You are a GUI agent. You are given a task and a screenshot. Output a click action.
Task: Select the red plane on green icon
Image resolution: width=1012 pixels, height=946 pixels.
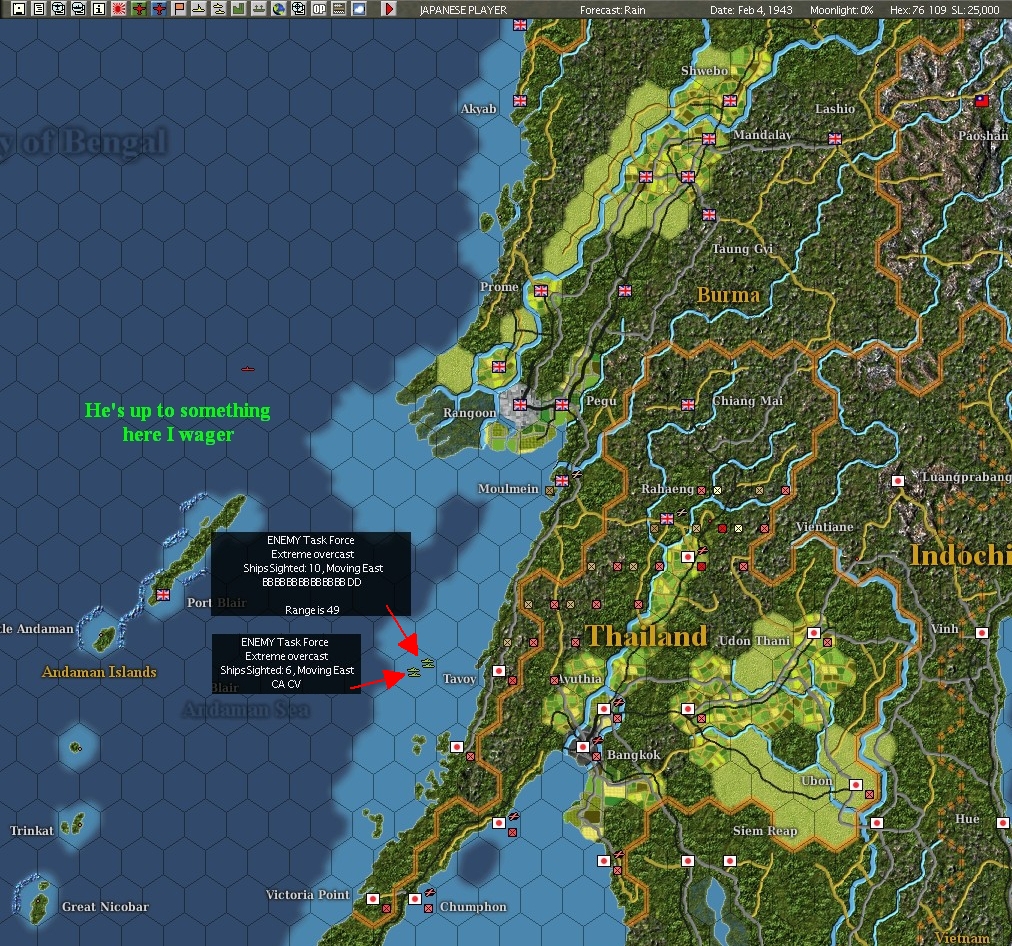click(x=139, y=8)
